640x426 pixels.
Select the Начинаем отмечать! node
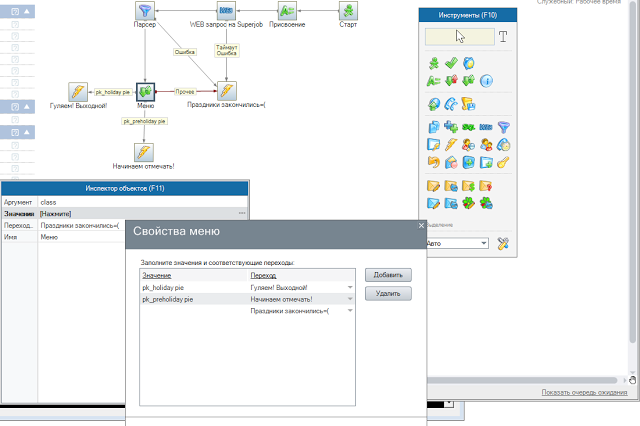(145, 152)
